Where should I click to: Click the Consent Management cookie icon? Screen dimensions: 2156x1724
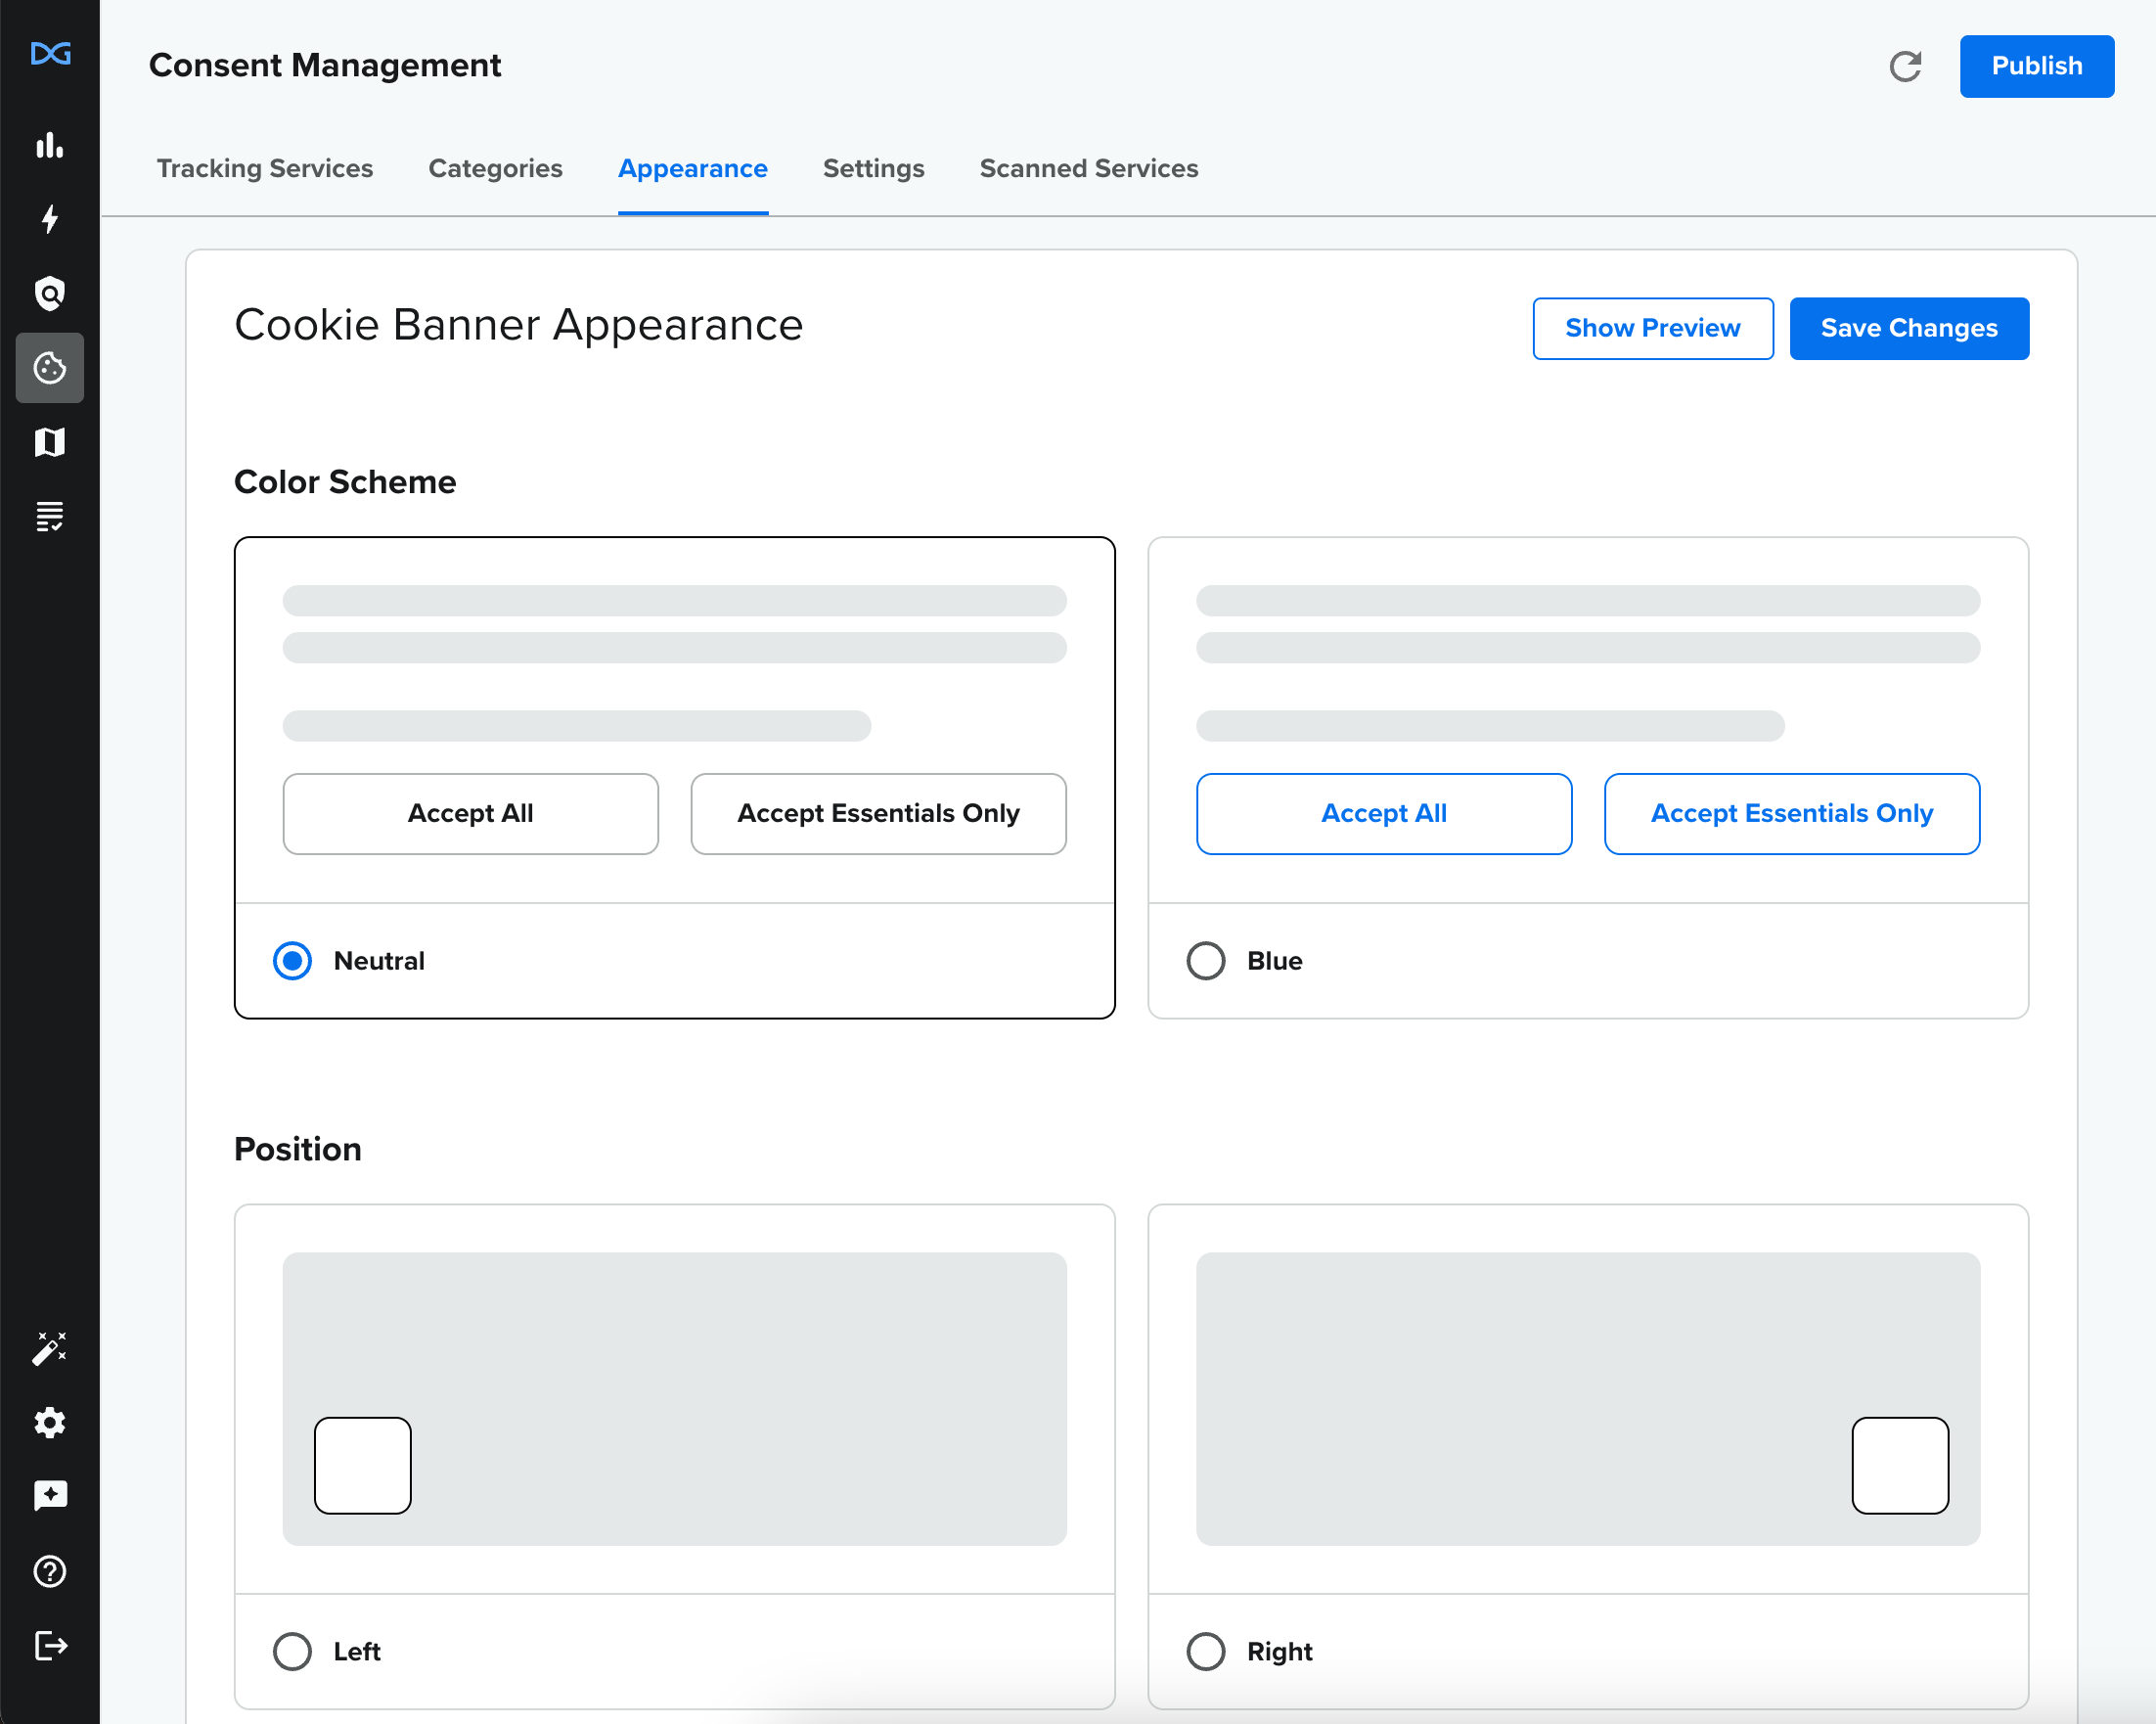pyautogui.click(x=49, y=368)
